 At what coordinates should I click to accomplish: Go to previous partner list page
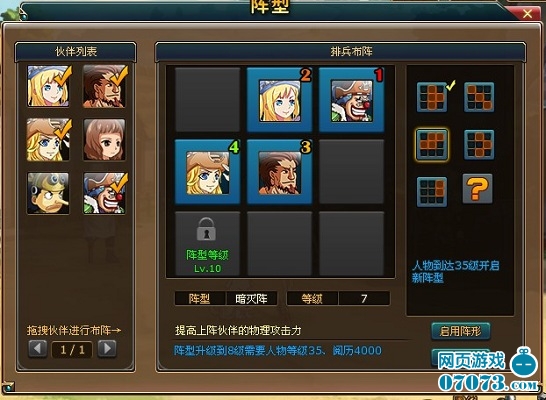38,348
